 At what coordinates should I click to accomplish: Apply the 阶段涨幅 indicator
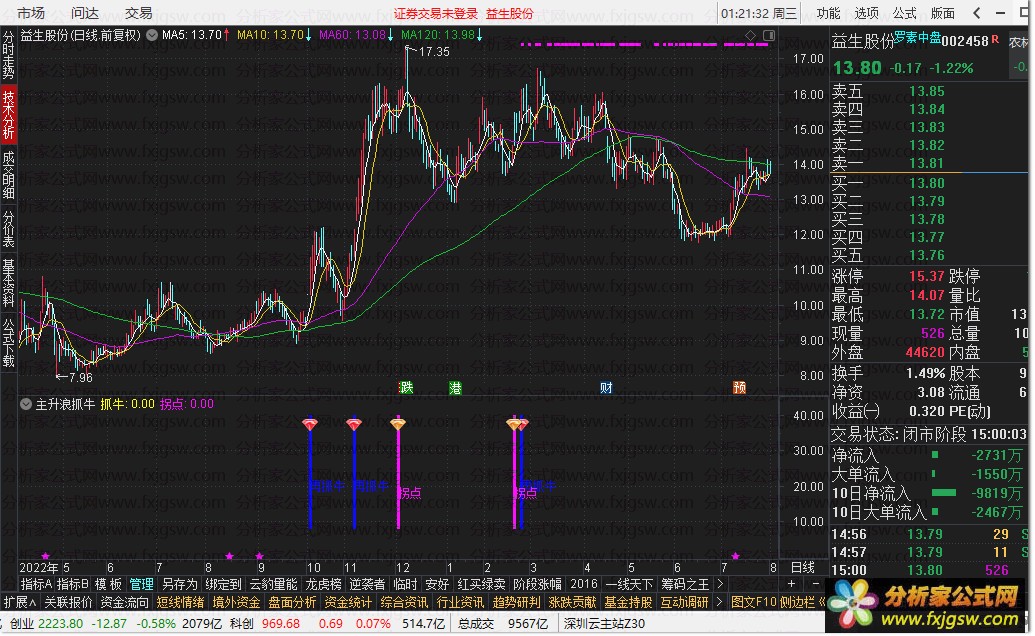coord(537,584)
